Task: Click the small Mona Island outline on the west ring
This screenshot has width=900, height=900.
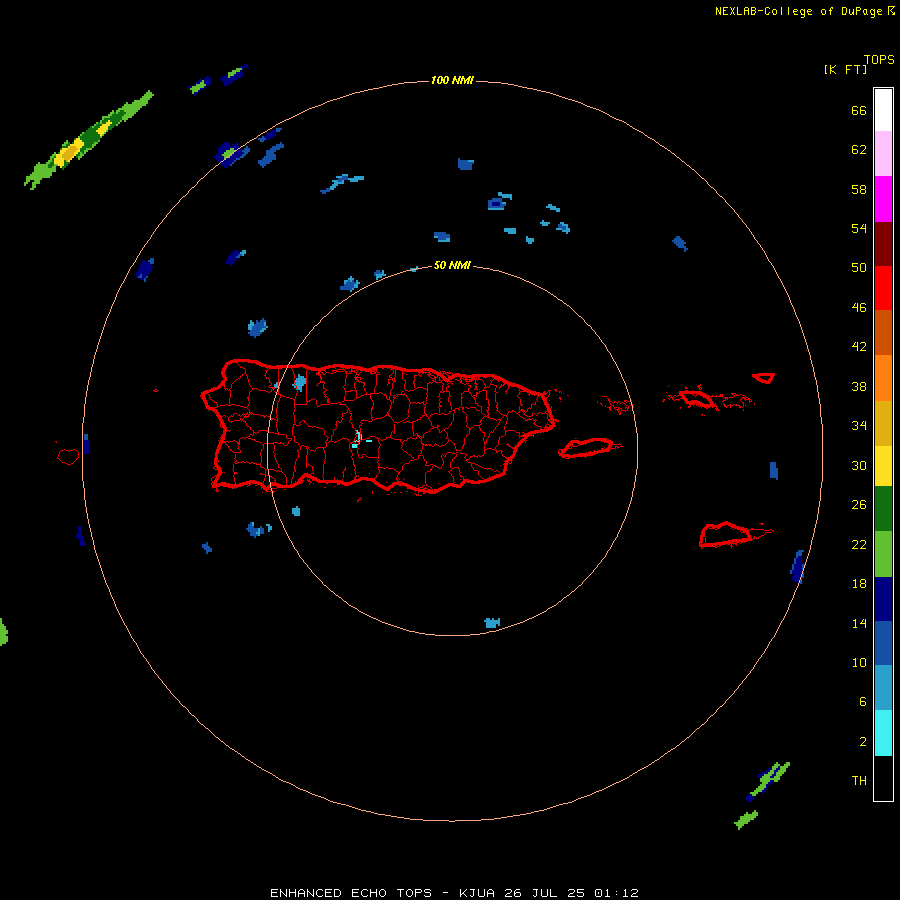Action: (68, 456)
